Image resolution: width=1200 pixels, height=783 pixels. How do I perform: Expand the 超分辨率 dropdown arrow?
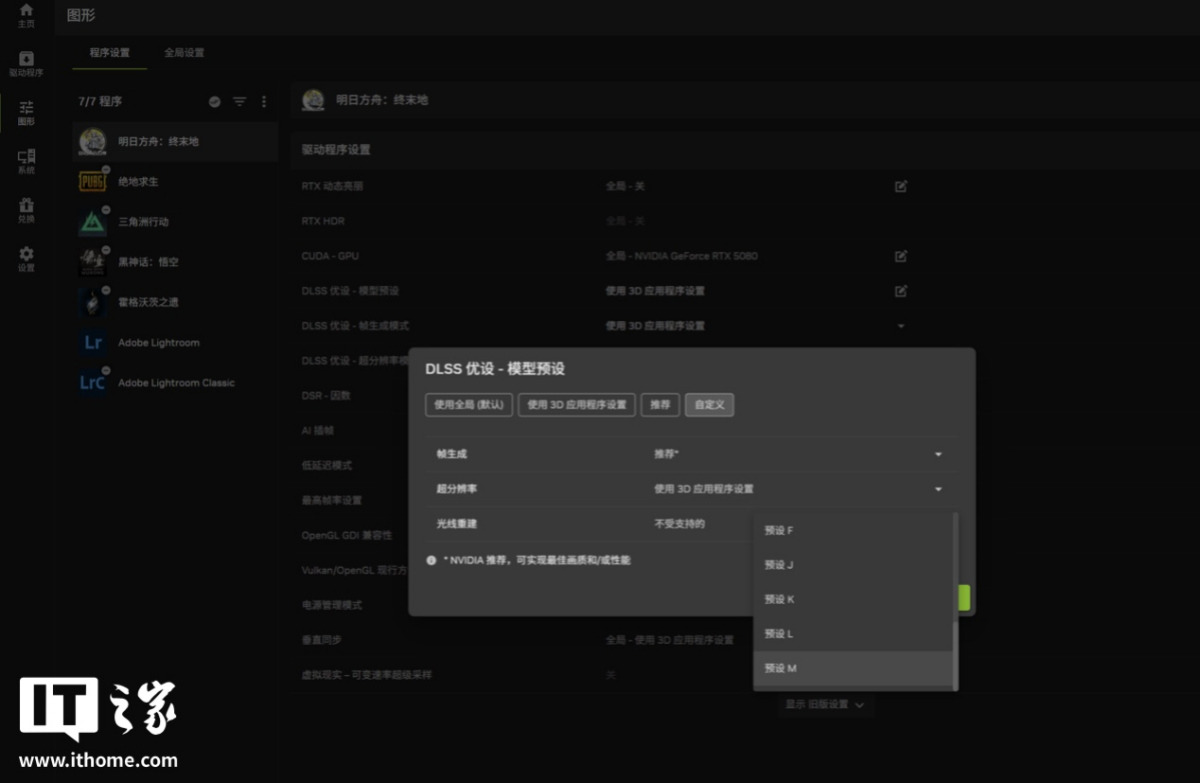938,489
